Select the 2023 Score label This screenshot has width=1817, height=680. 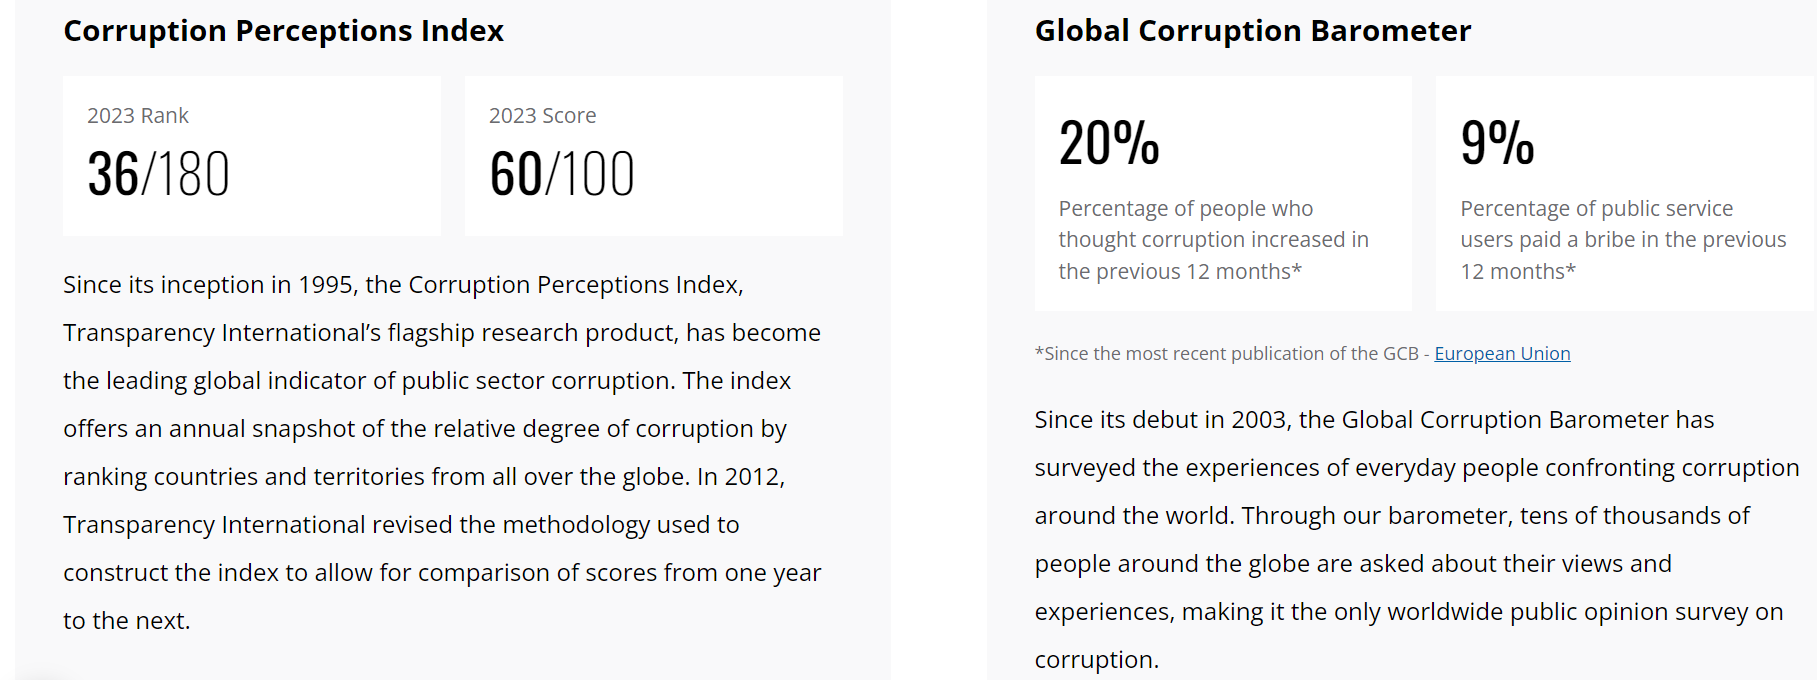[542, 116]
